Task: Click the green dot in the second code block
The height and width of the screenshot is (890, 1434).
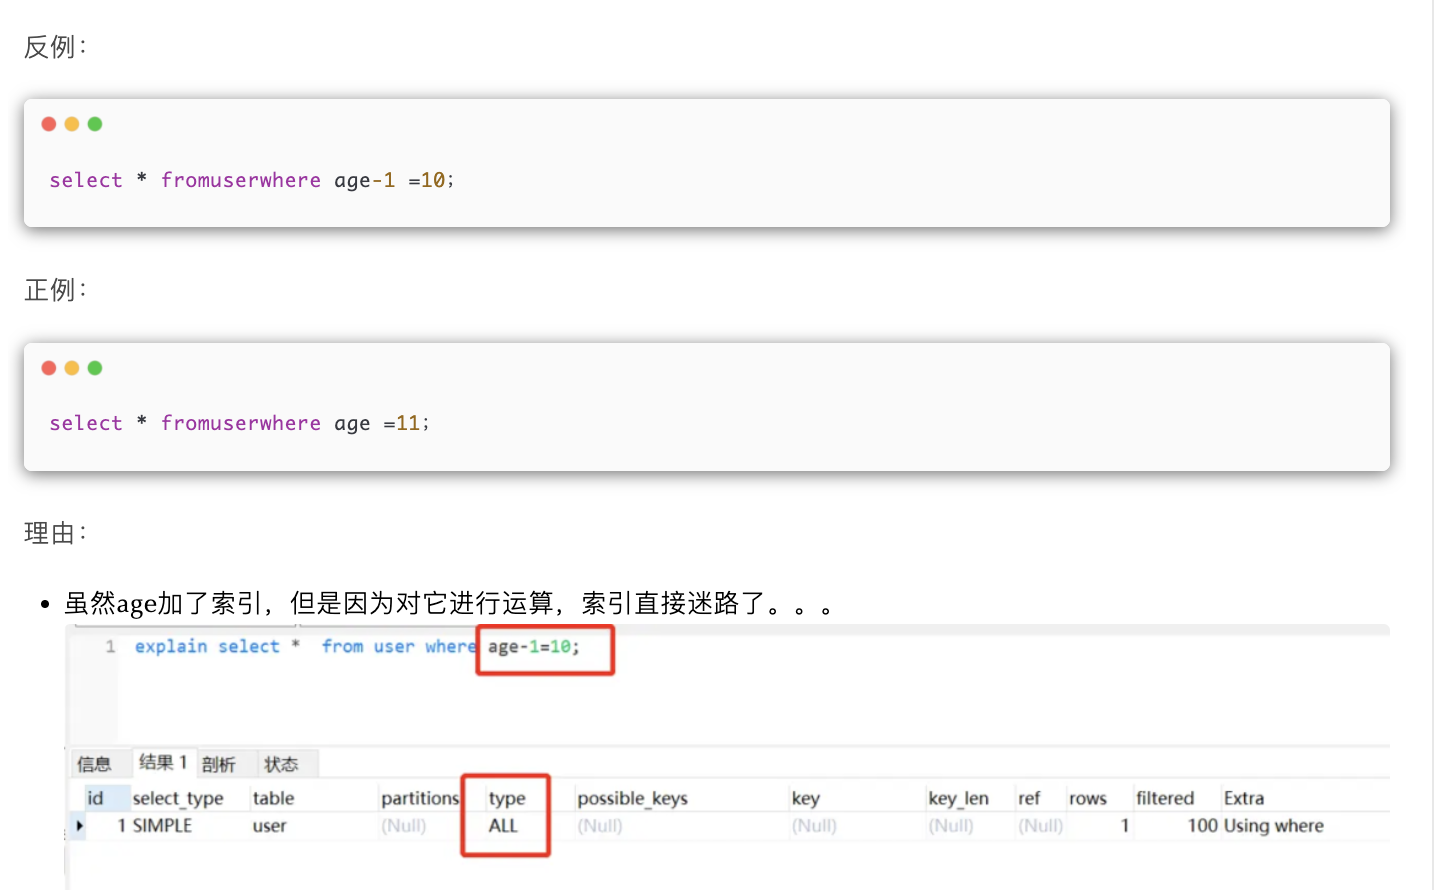Action: [x=95, y=368]
